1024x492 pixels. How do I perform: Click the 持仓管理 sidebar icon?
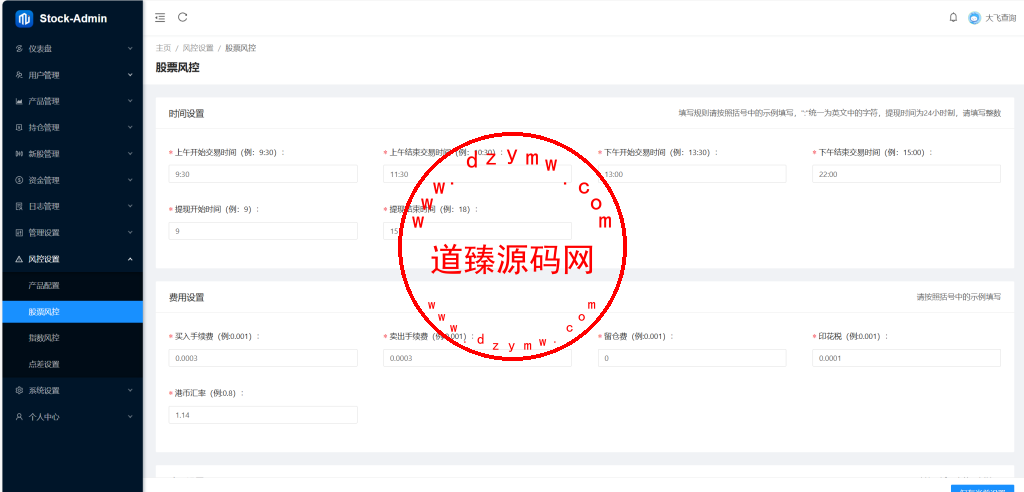tap(19, 127)
